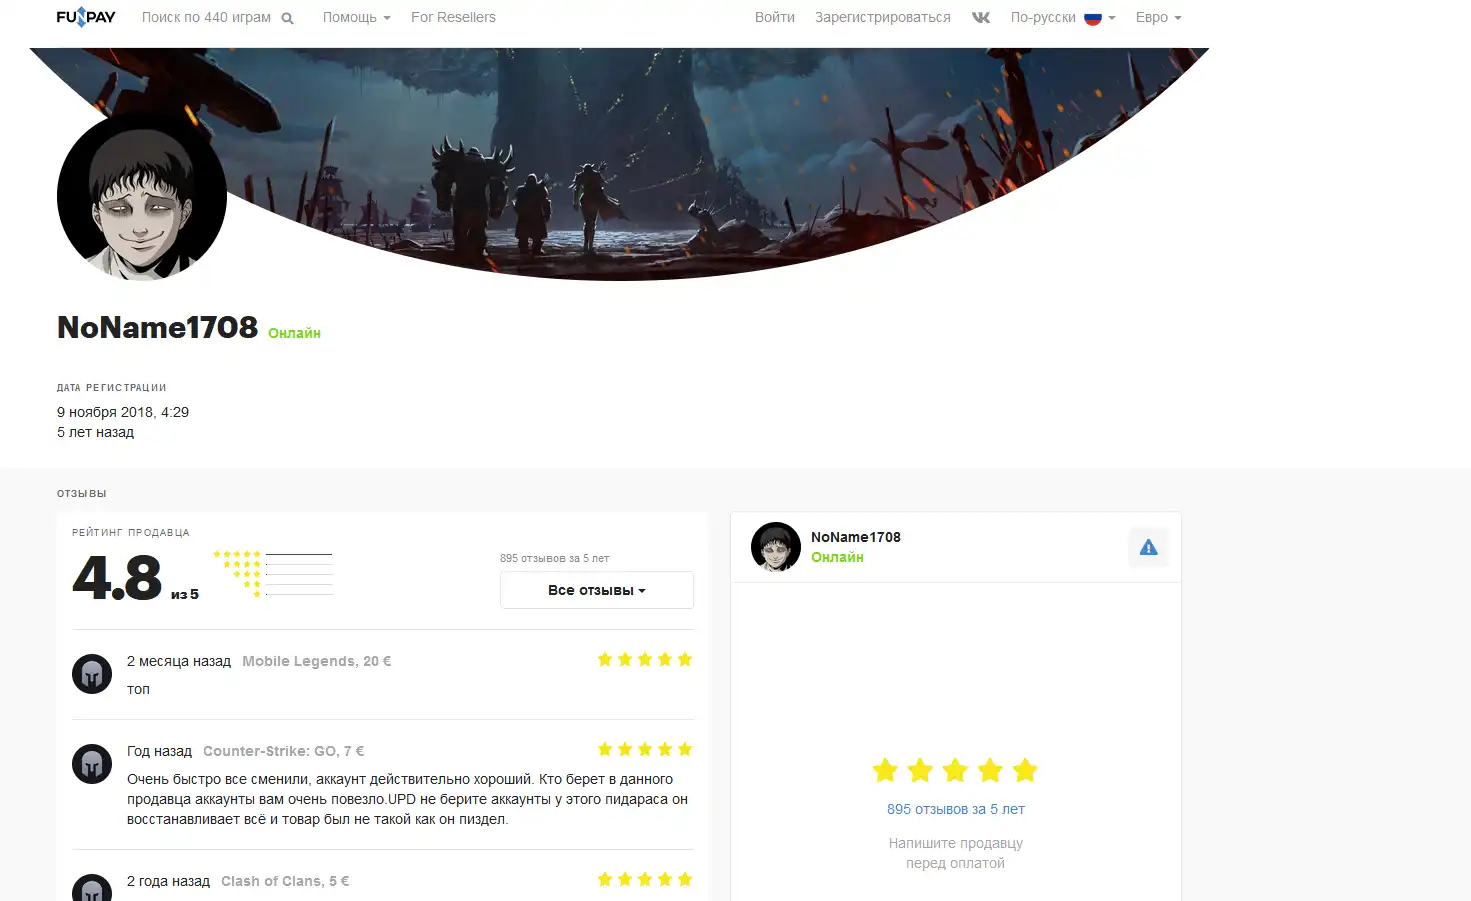Click the seller avatar in chat panel

click(776, 547)
